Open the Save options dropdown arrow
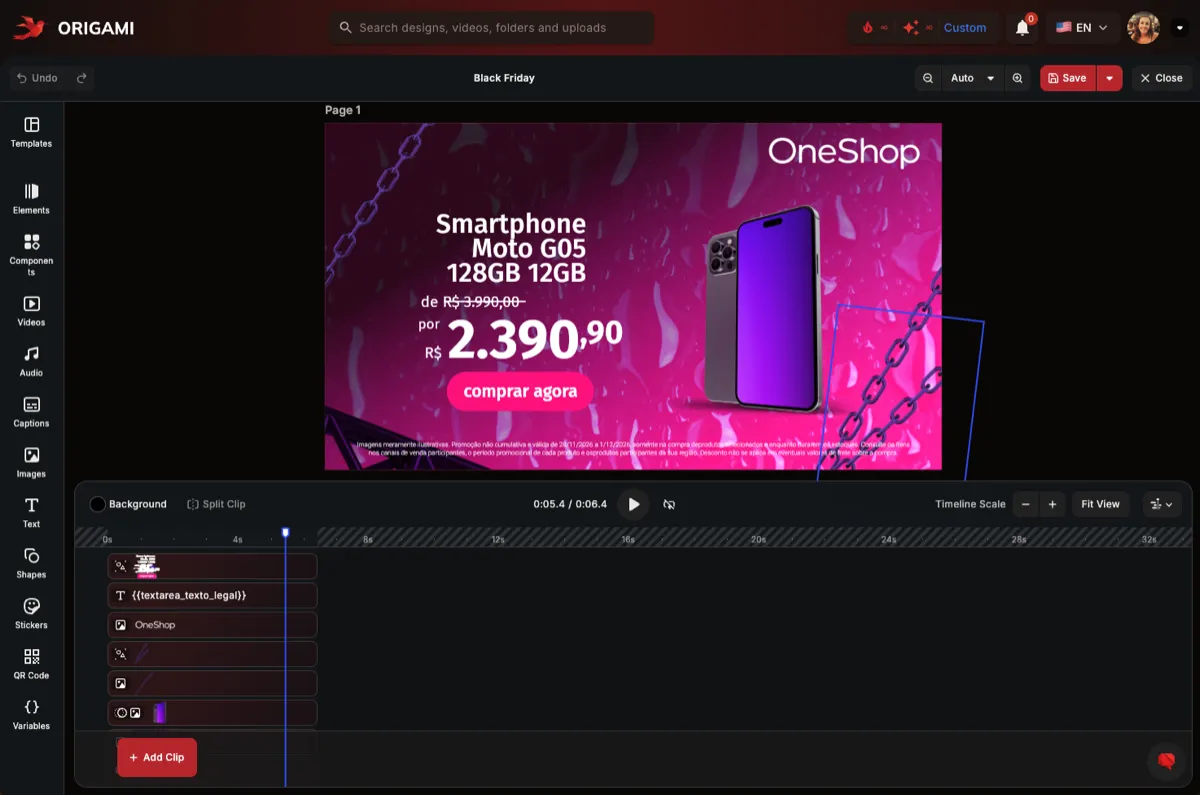Screen dimensions: 1200x795 click(x=1109, y=78)
